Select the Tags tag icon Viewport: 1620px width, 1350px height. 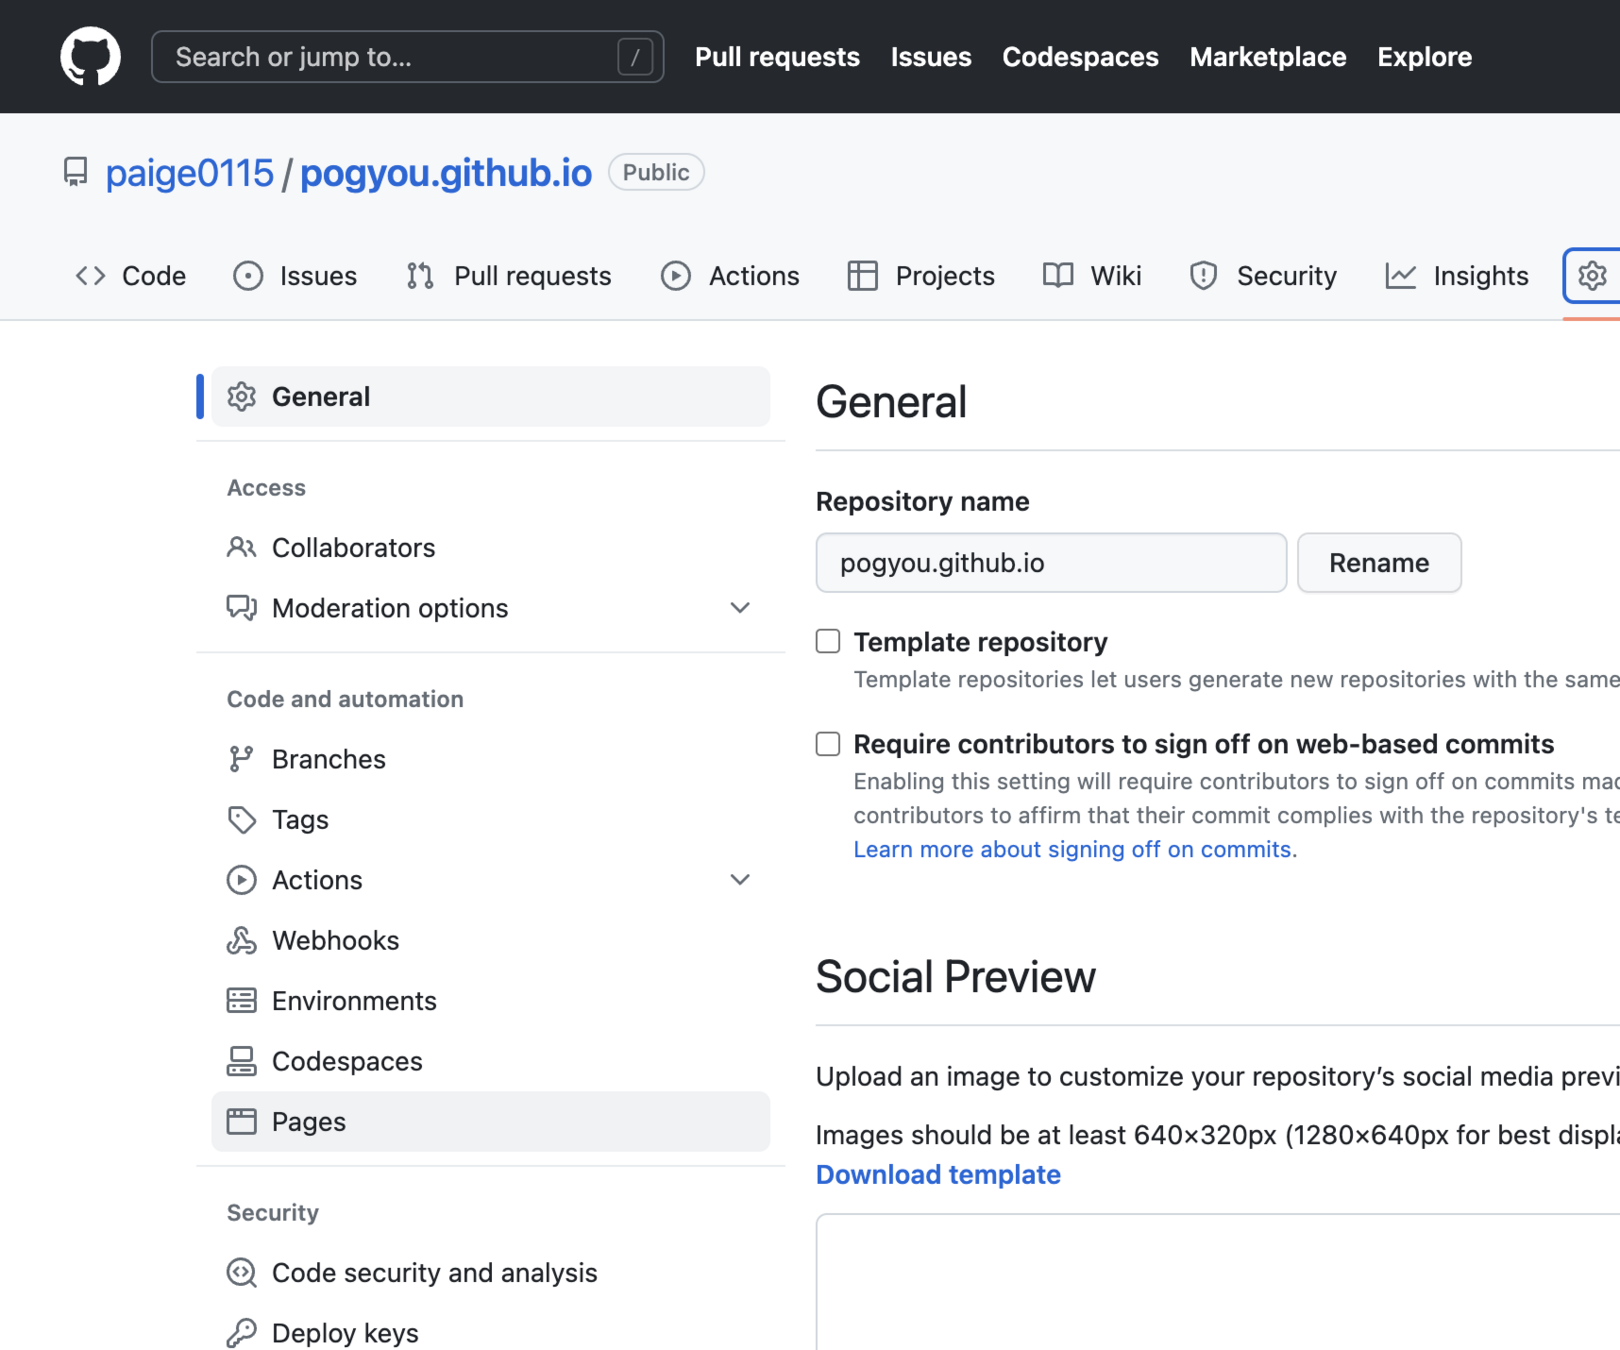coord(241,820)
